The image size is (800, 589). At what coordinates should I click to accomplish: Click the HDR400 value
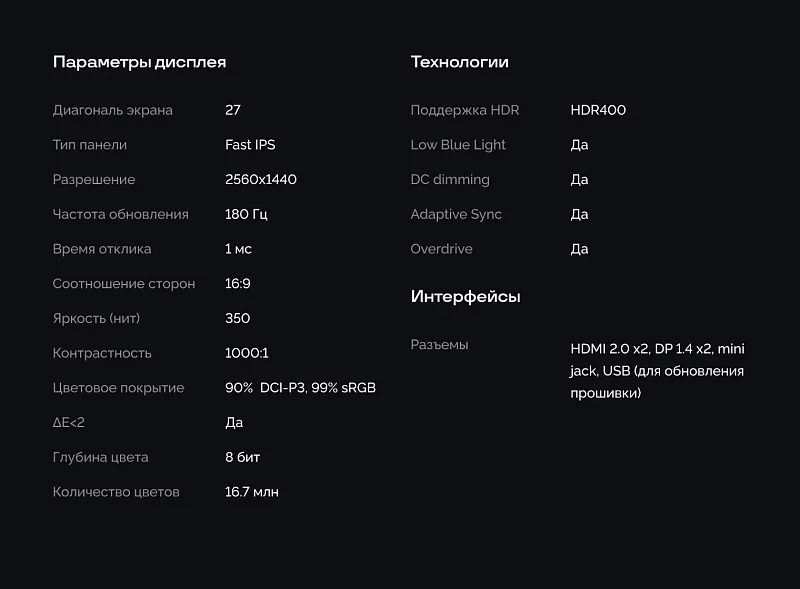pos(598,110)
